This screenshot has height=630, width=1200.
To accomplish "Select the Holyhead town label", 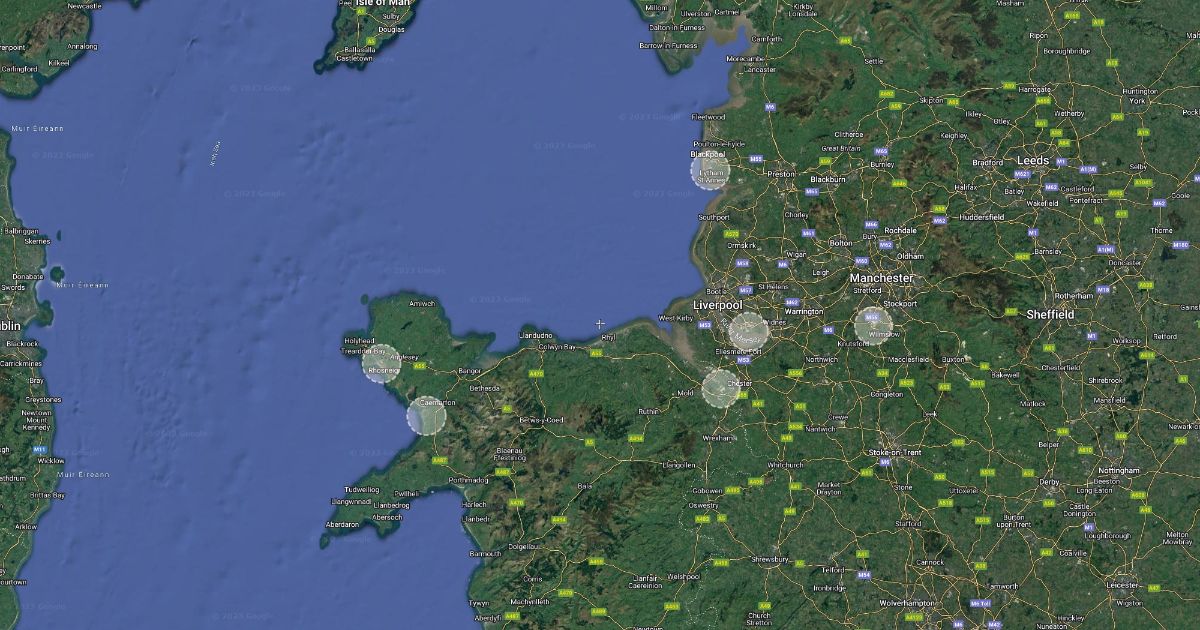I will [x=358, y=341].
